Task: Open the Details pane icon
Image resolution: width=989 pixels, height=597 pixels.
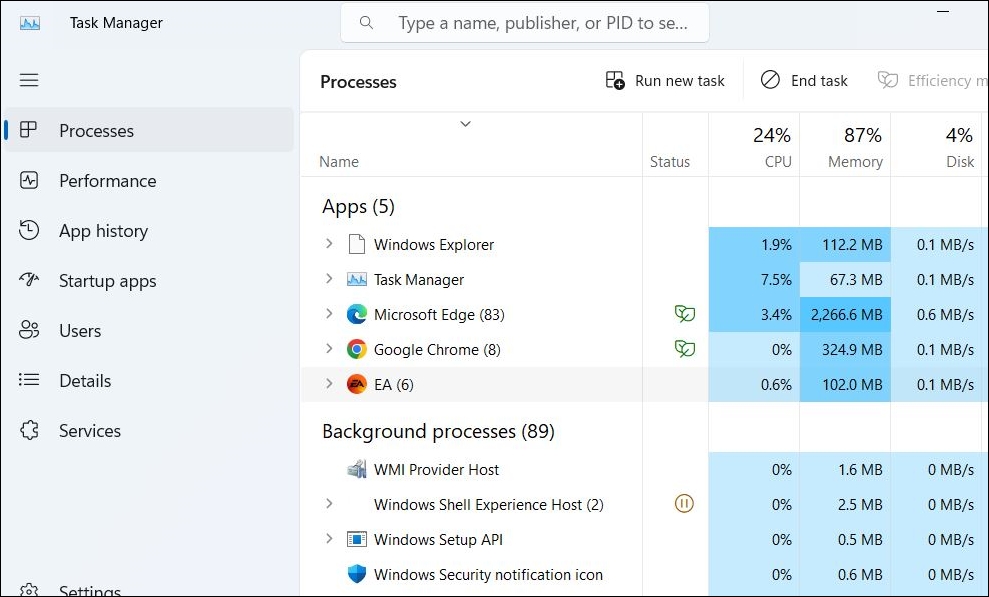Action: (31, 380)
